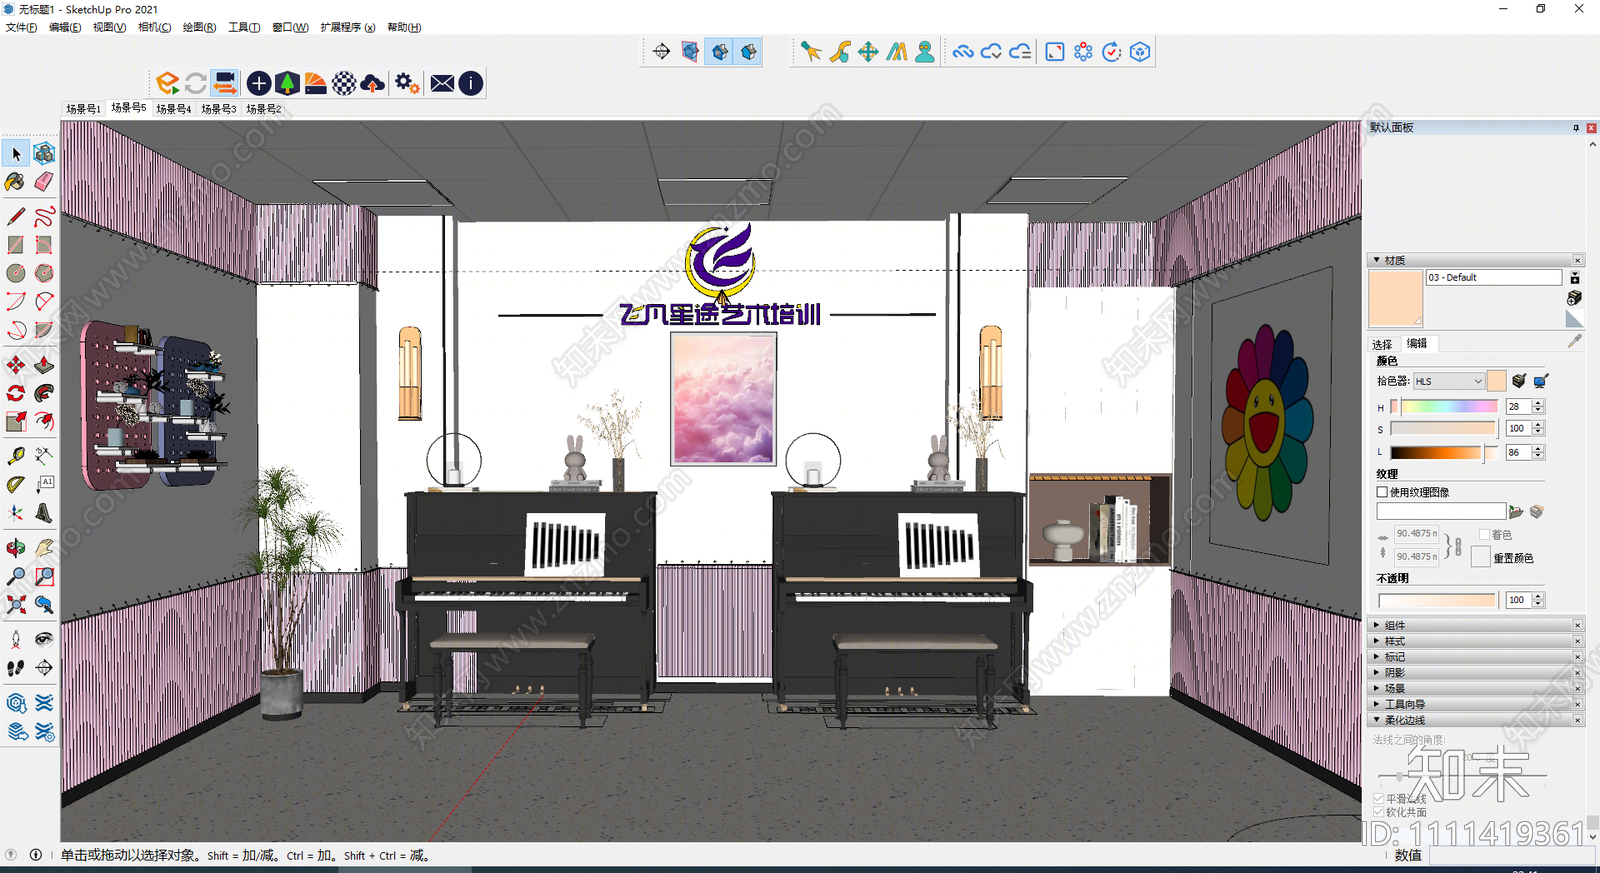This screenshot has height=873, width=1600.
Task: Select the Look Around eye tool
Action: (x=44, y=639)
